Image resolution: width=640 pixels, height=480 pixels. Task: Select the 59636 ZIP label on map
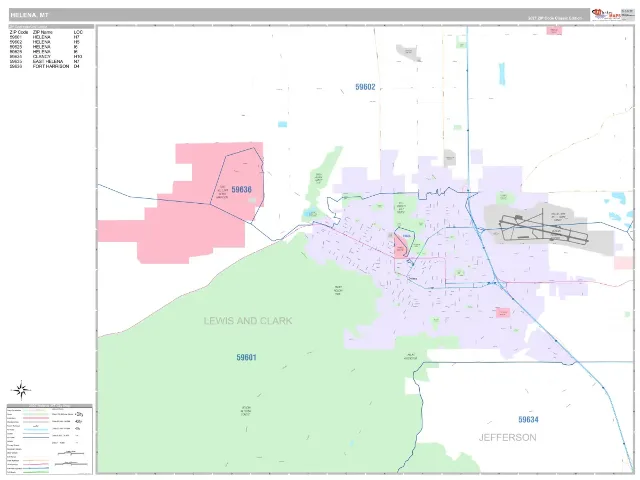(x=242, y=189)
